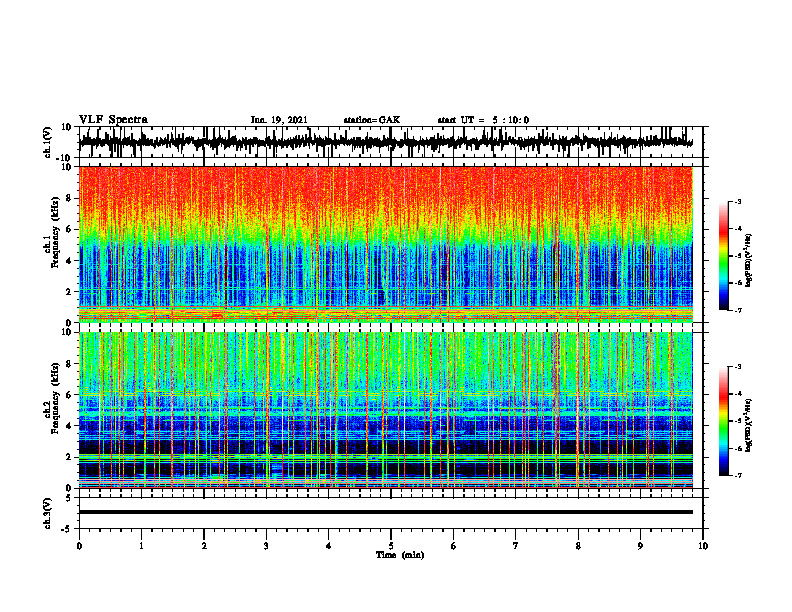
Task: Click the "4" kHz tick on ch.2 frequency axis
Action: point(69,426)
